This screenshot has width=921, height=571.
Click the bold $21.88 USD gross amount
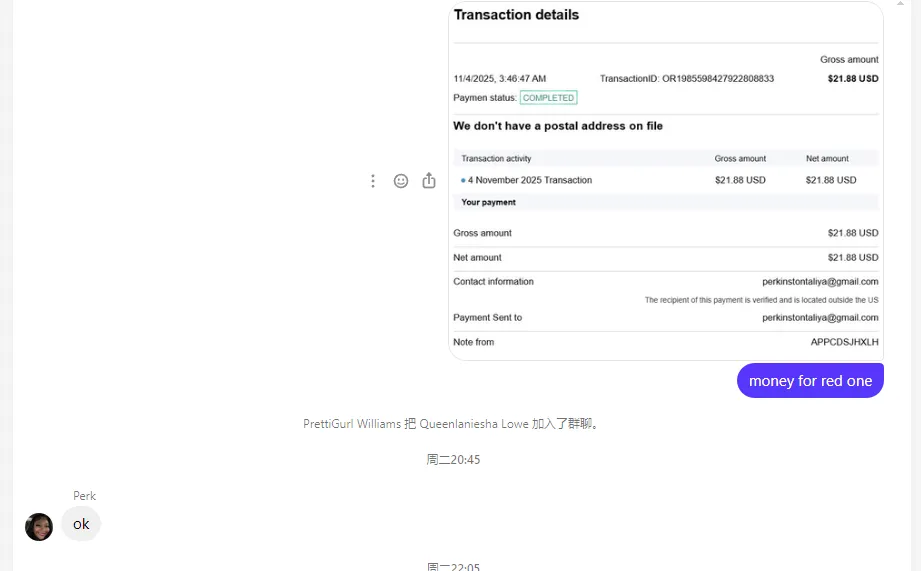click(x=852, y=79)
